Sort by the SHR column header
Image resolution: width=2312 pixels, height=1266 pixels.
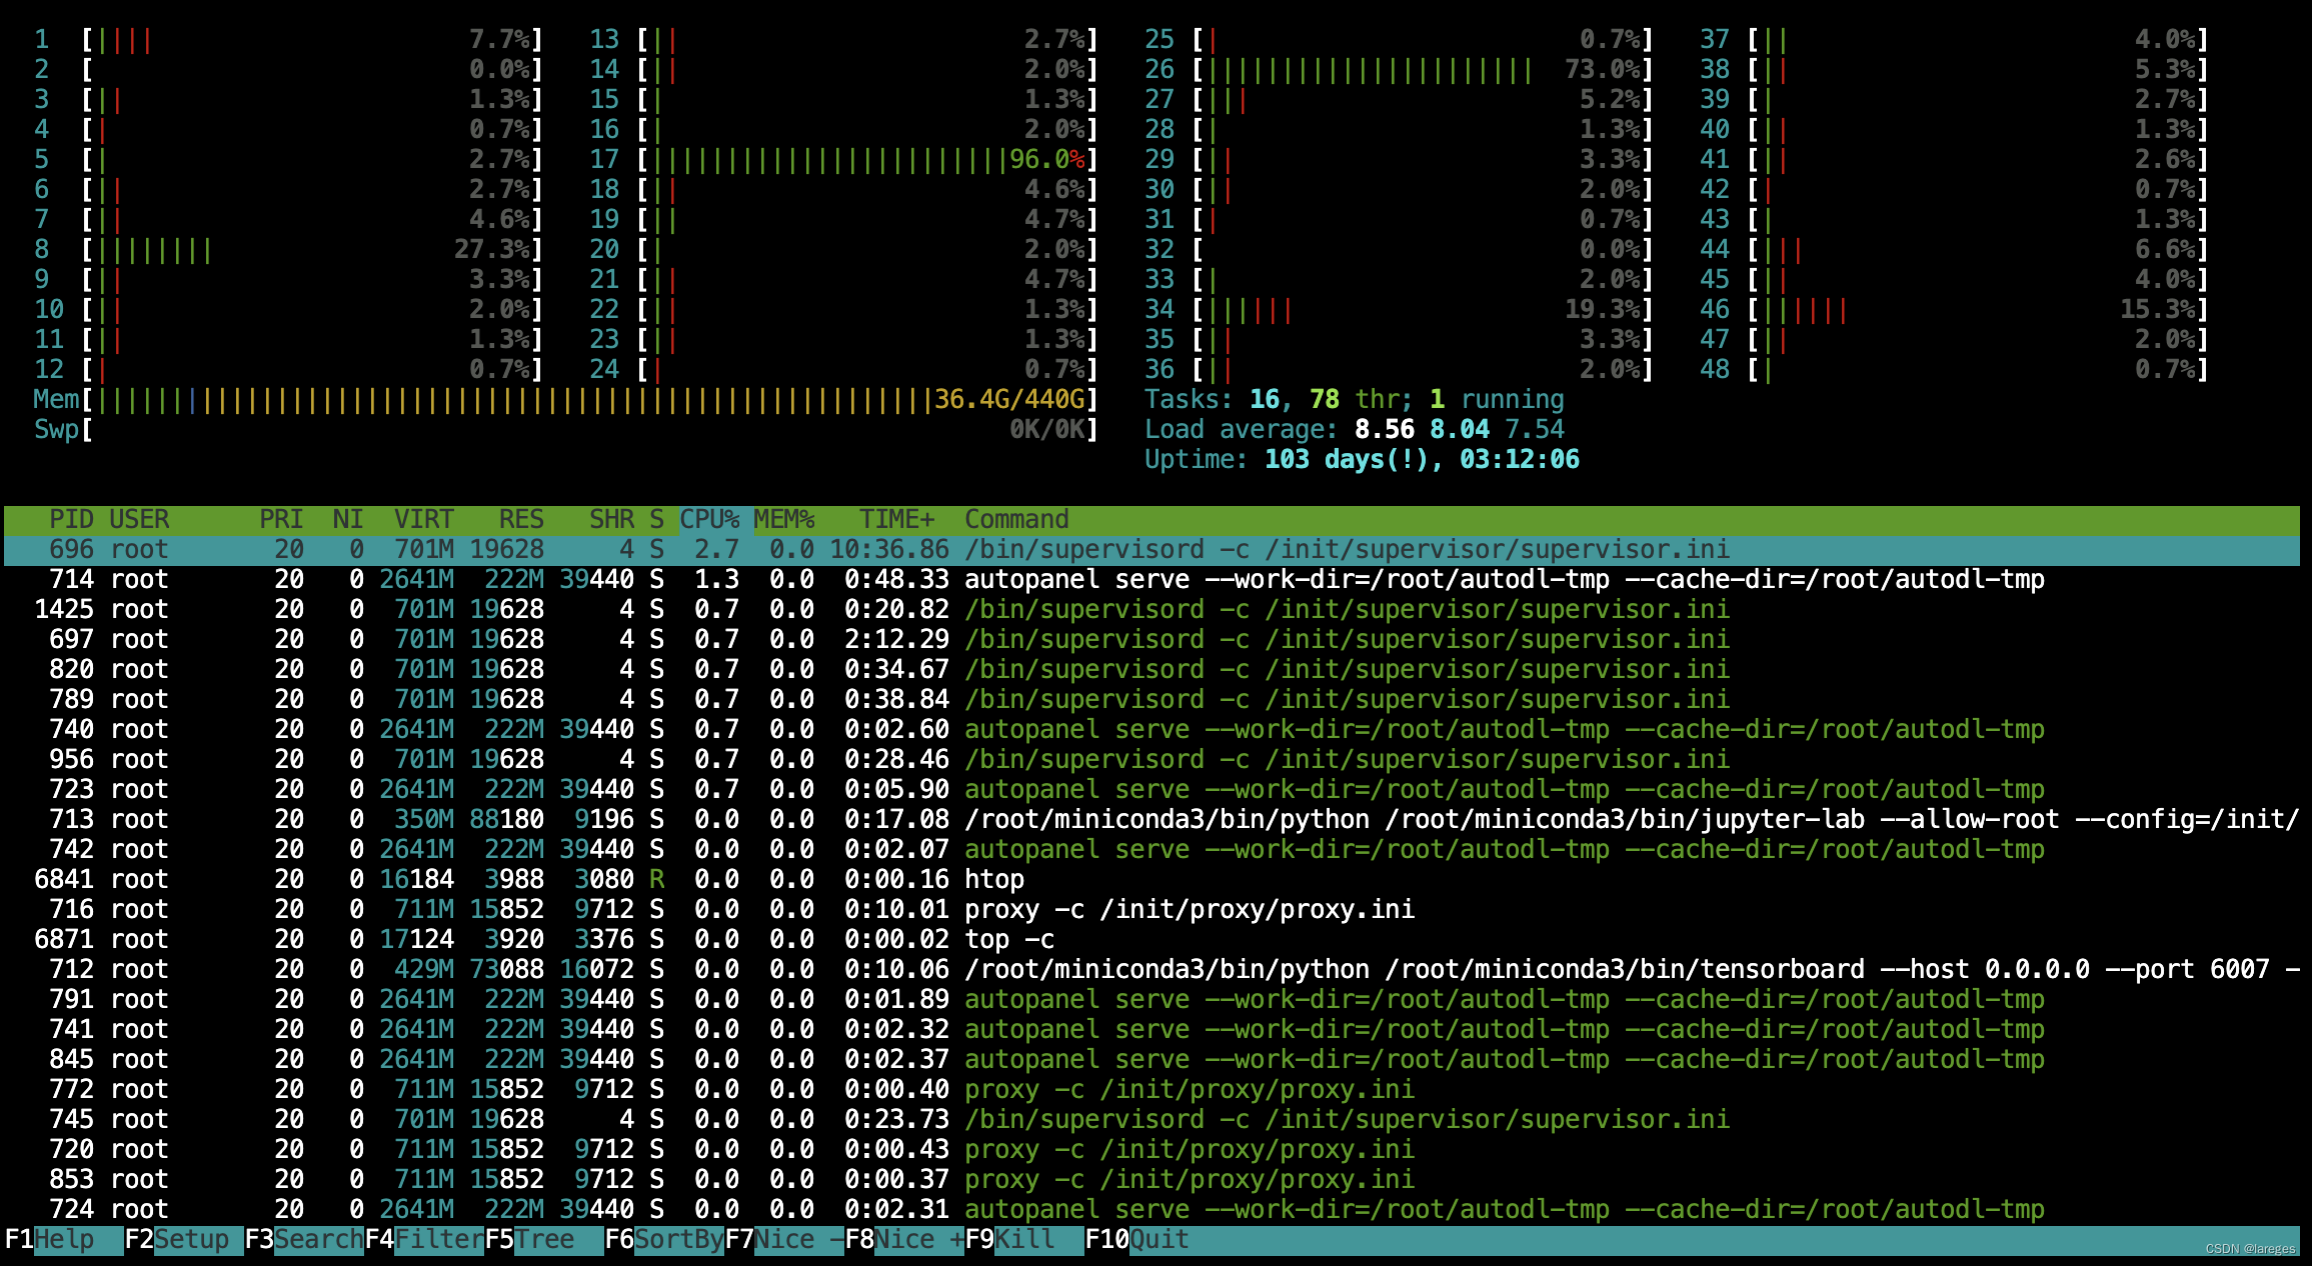611,520
